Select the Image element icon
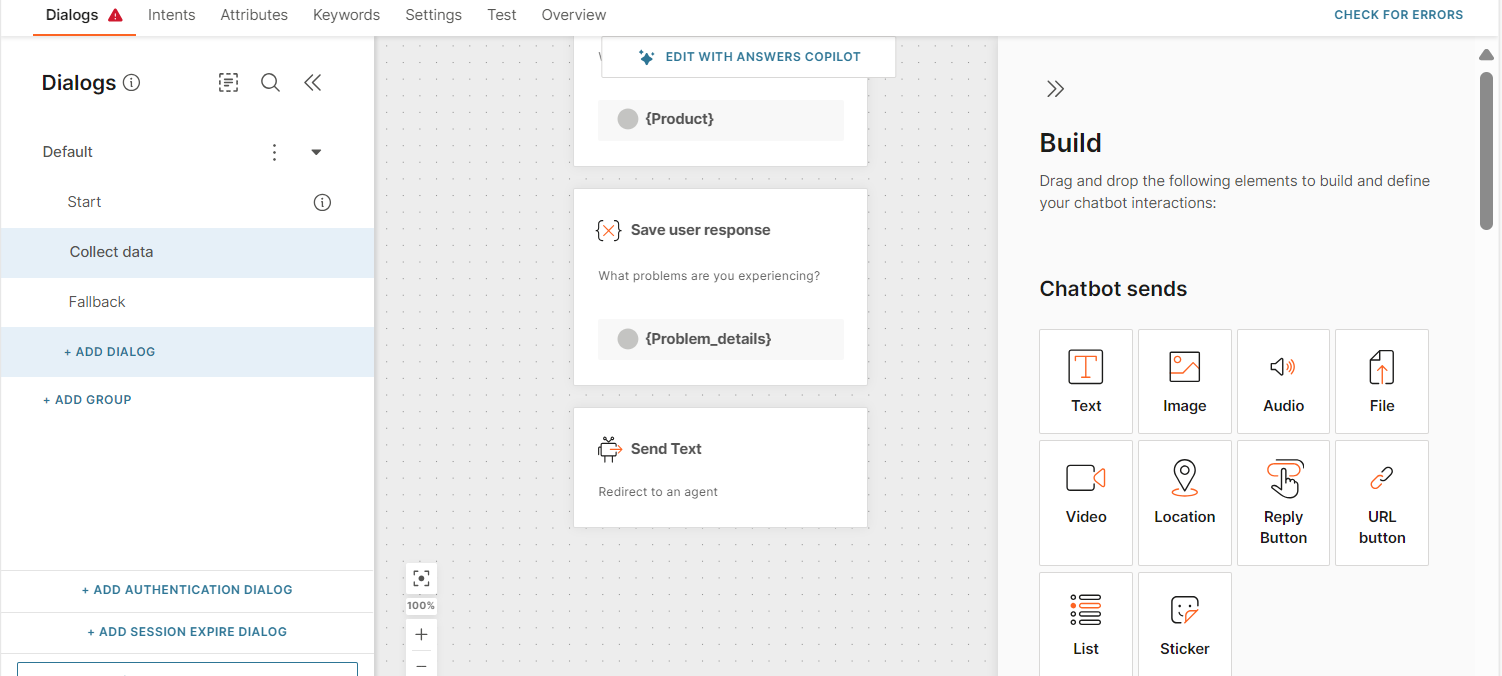The width and height of the screenshot is (1502, 676). coord(1184,368)
